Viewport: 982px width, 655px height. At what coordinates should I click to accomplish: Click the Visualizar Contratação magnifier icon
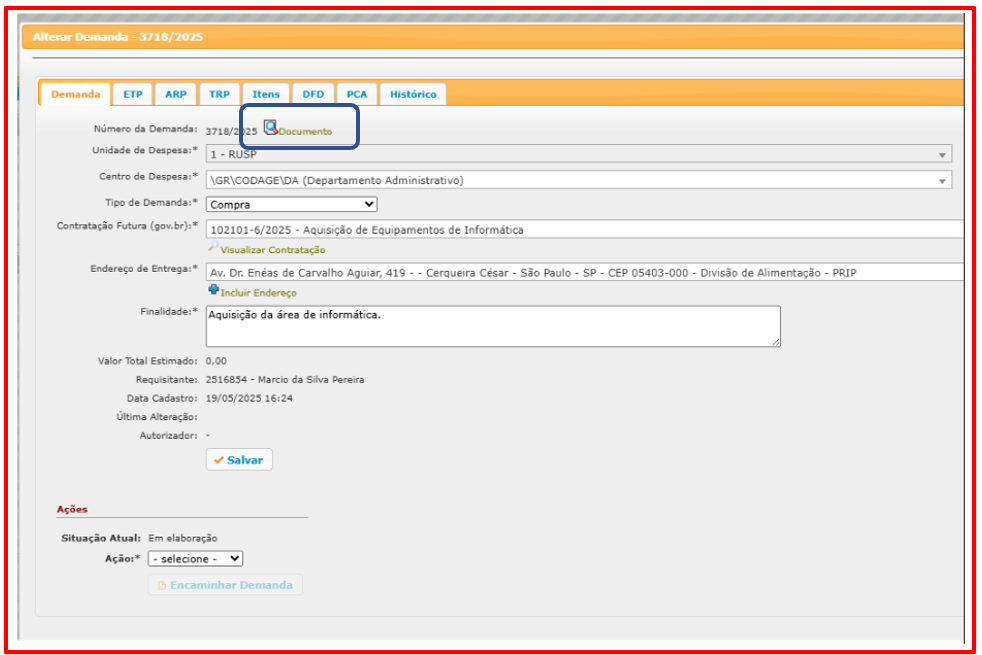click(x=213, y=247)
